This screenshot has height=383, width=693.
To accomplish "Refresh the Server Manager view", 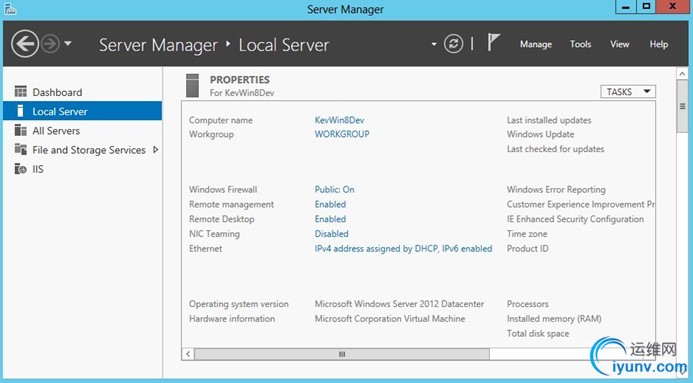I will pyautogui.click(x=453, y=44).
